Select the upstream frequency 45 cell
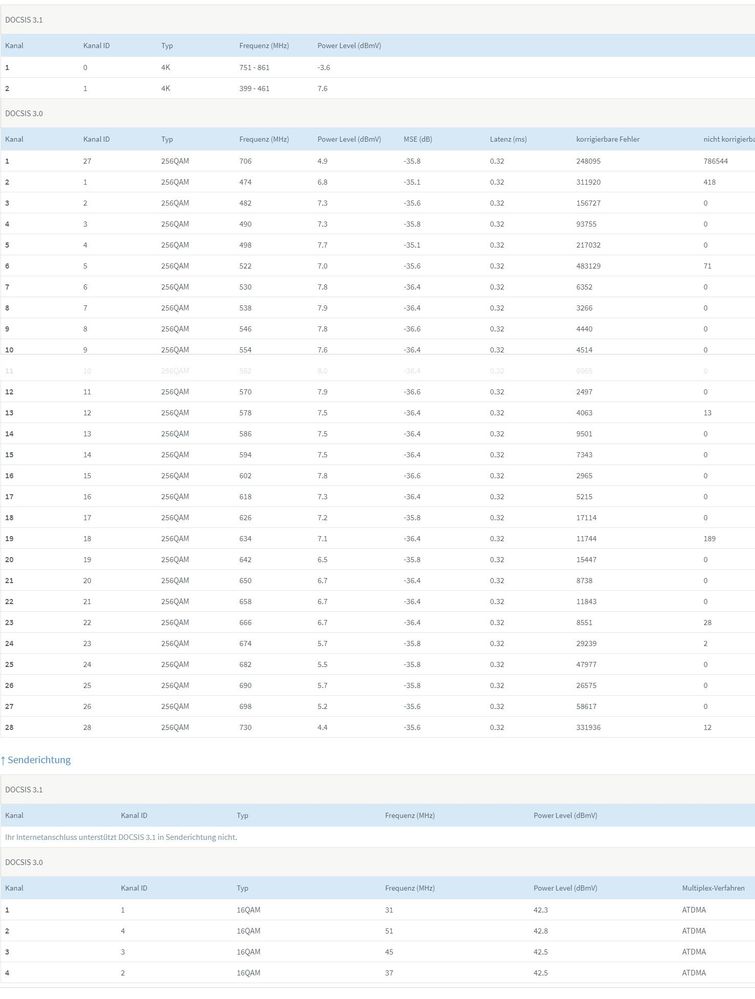755x999 pixels. [389, 952]
